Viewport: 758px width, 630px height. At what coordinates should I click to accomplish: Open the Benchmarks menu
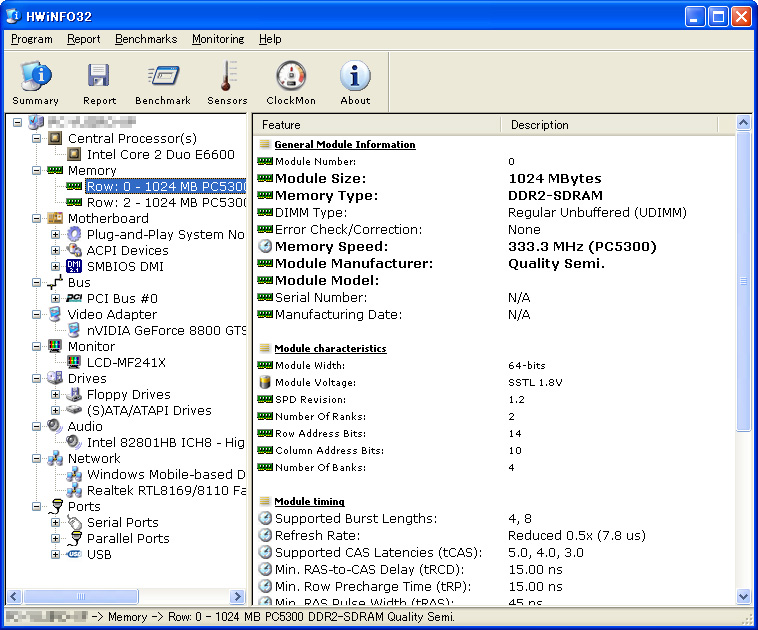(146, 39)
